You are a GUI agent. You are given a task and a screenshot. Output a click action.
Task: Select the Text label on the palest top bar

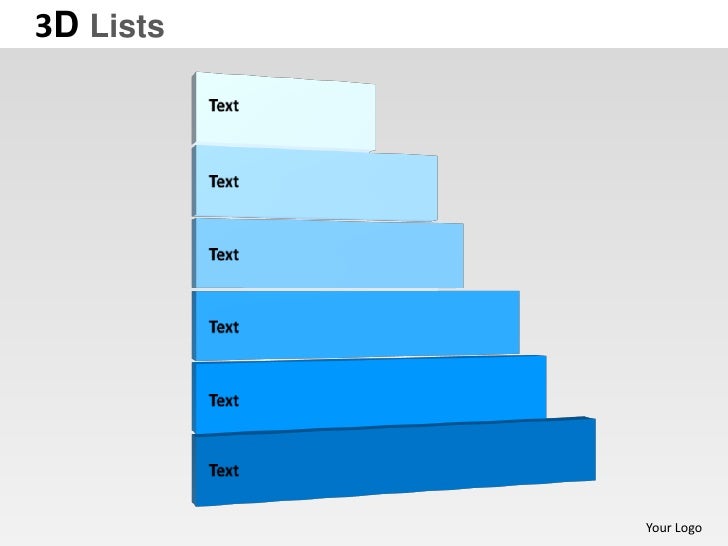coord(224,105)
